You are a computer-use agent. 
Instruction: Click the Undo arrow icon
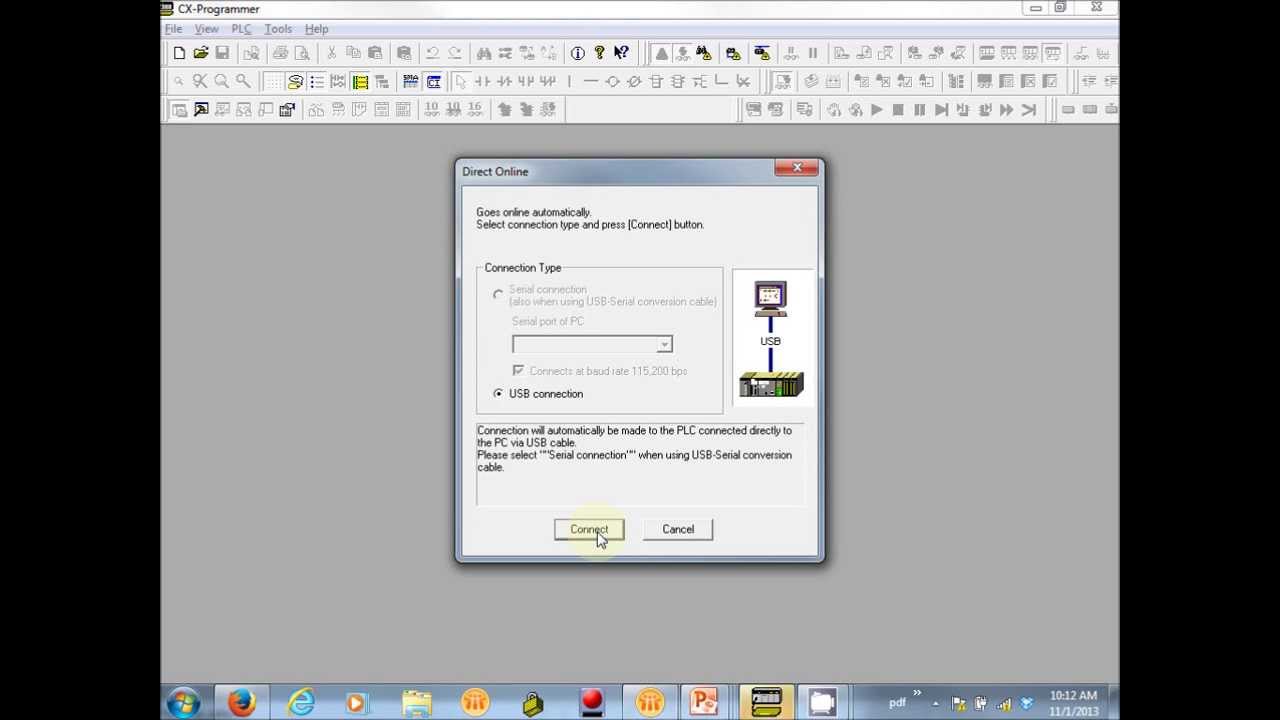pos(432,53)
